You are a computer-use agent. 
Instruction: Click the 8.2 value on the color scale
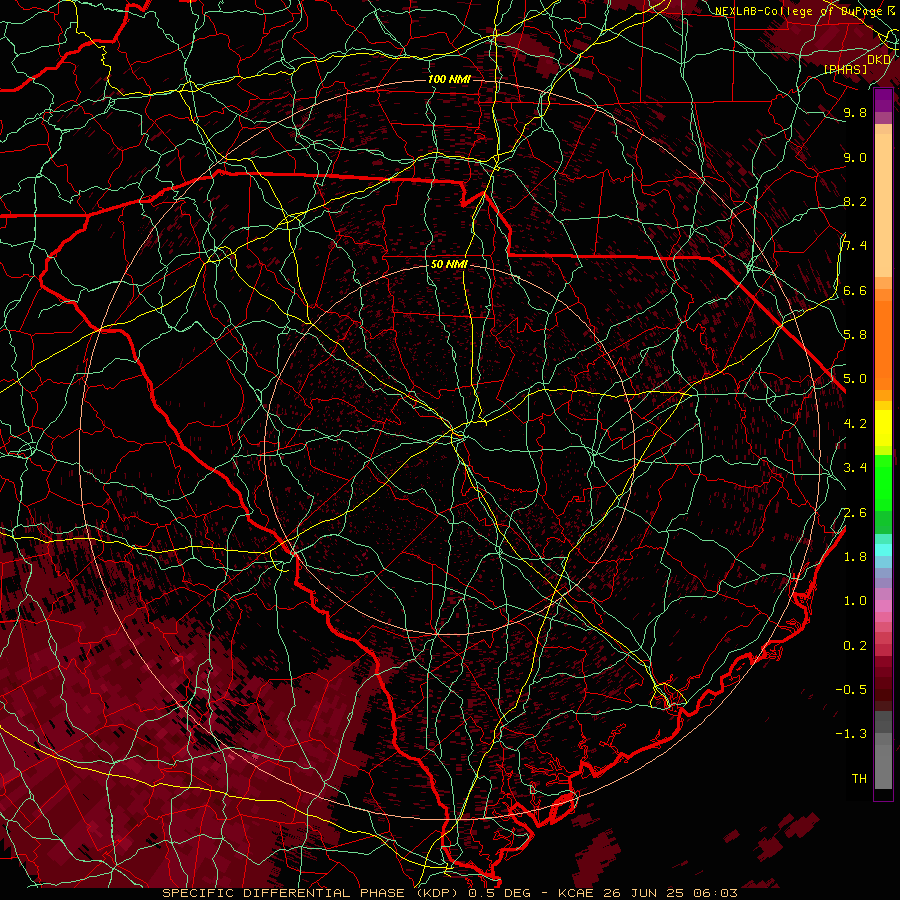point(855,202)
